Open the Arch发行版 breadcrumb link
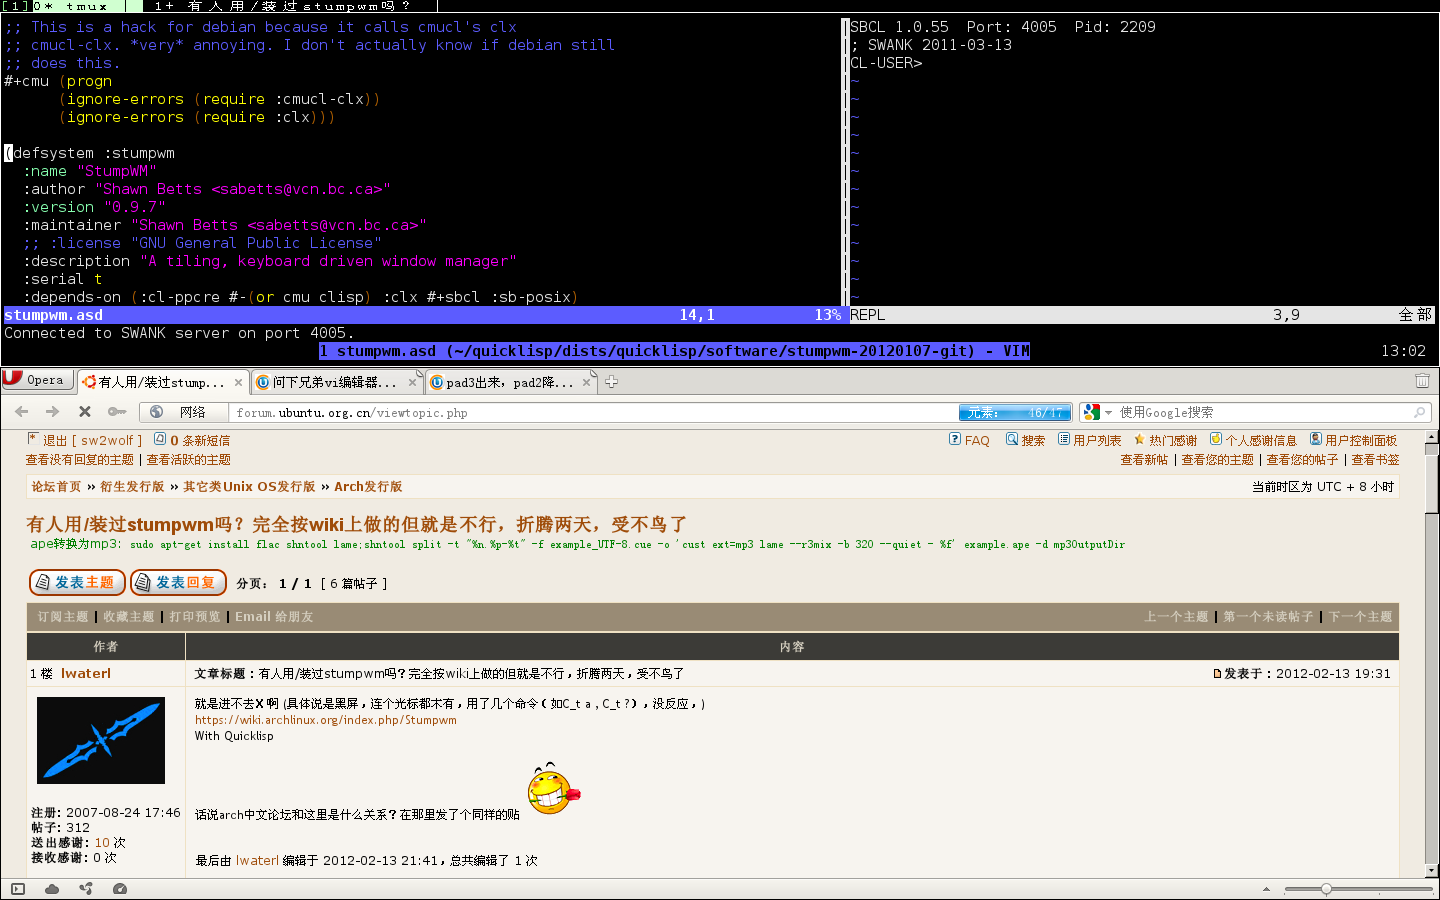The width and height of the screenshot is (1440, 900). [368, 487]
